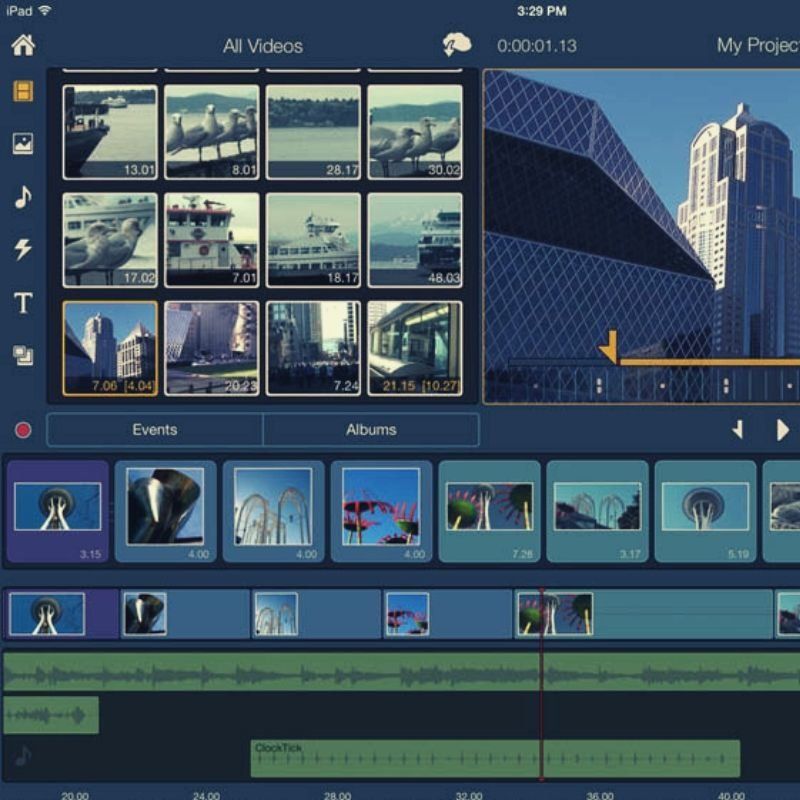Click the ClockTick audio clip
The width and height of the screenshot is (800, 800).
click(495, 759)
